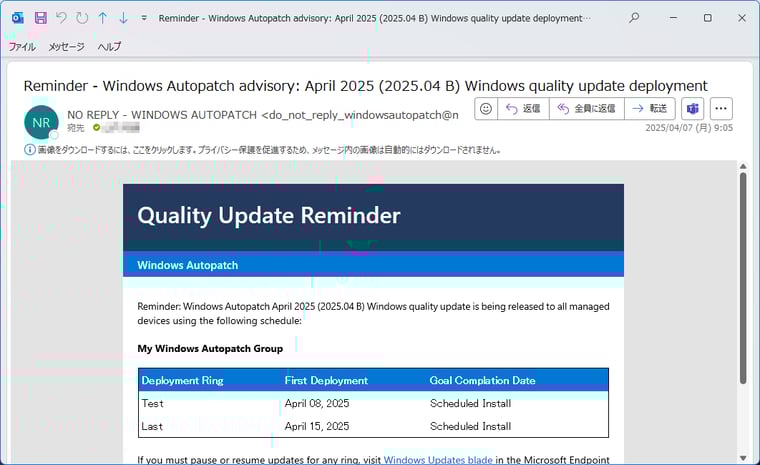Open the メッセージ tab

[x=66, y=47]
